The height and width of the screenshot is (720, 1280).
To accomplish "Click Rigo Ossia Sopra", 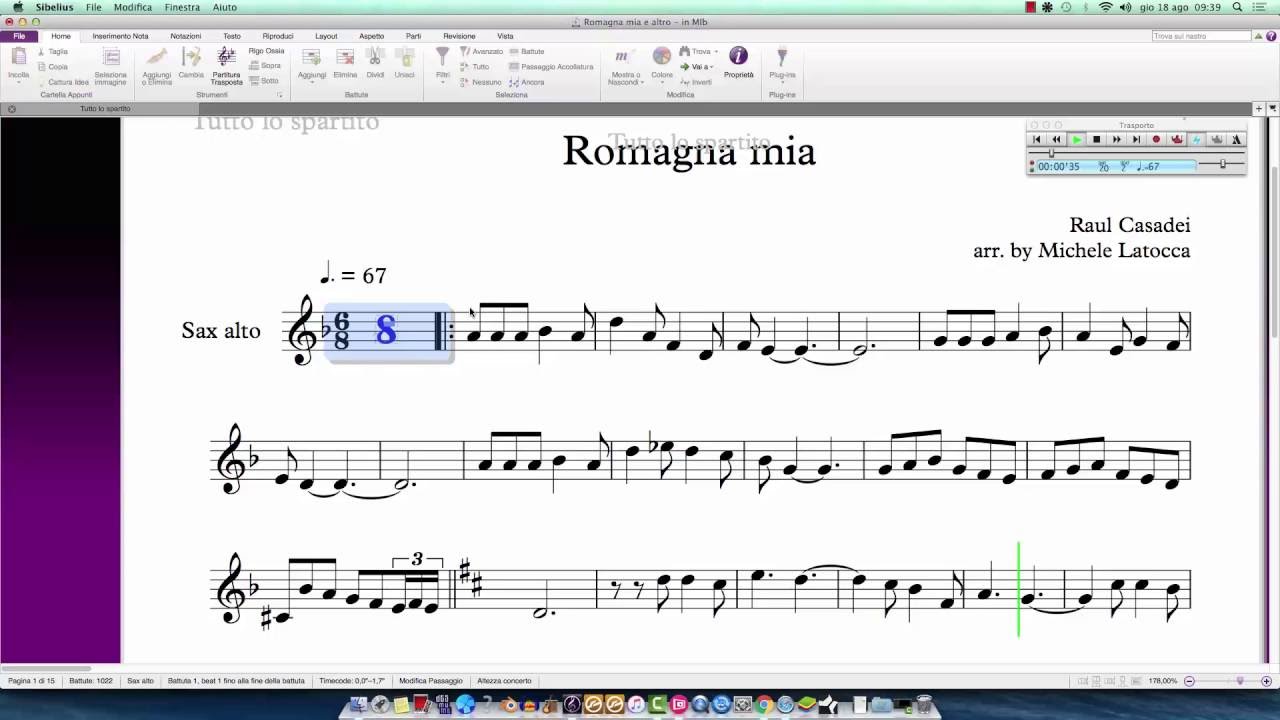I will click(266, 66).
